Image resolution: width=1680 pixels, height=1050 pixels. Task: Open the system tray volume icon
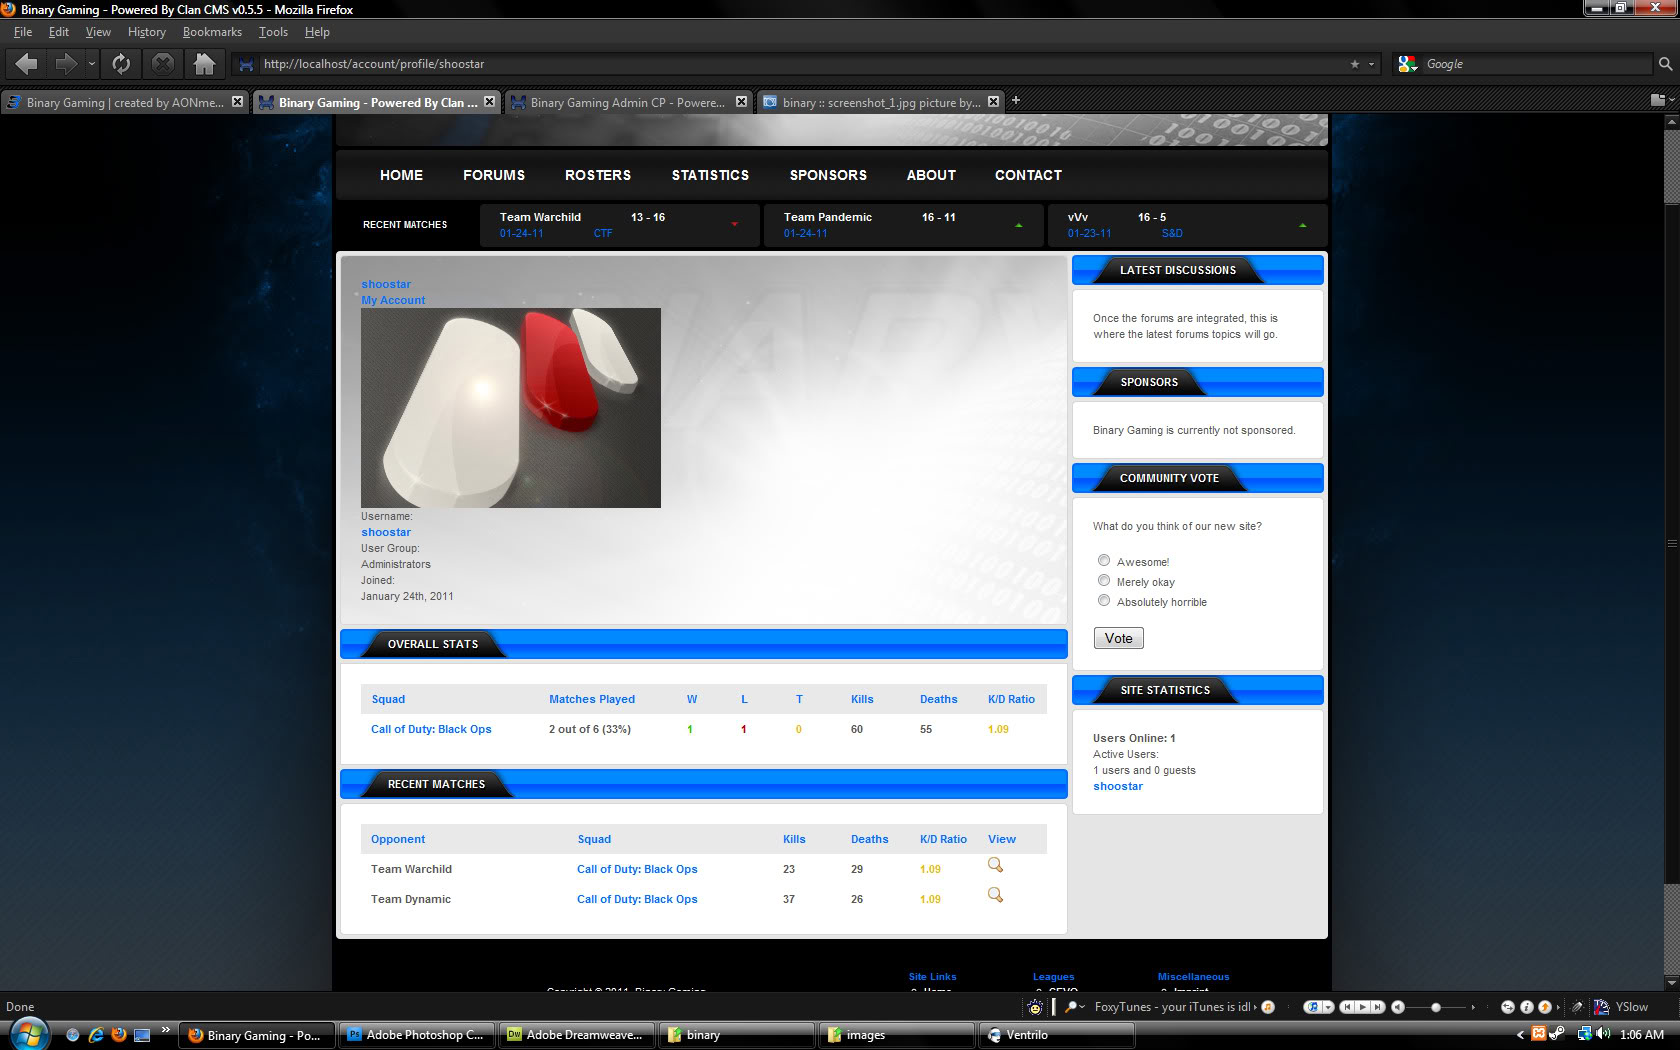(1603, 1034)
